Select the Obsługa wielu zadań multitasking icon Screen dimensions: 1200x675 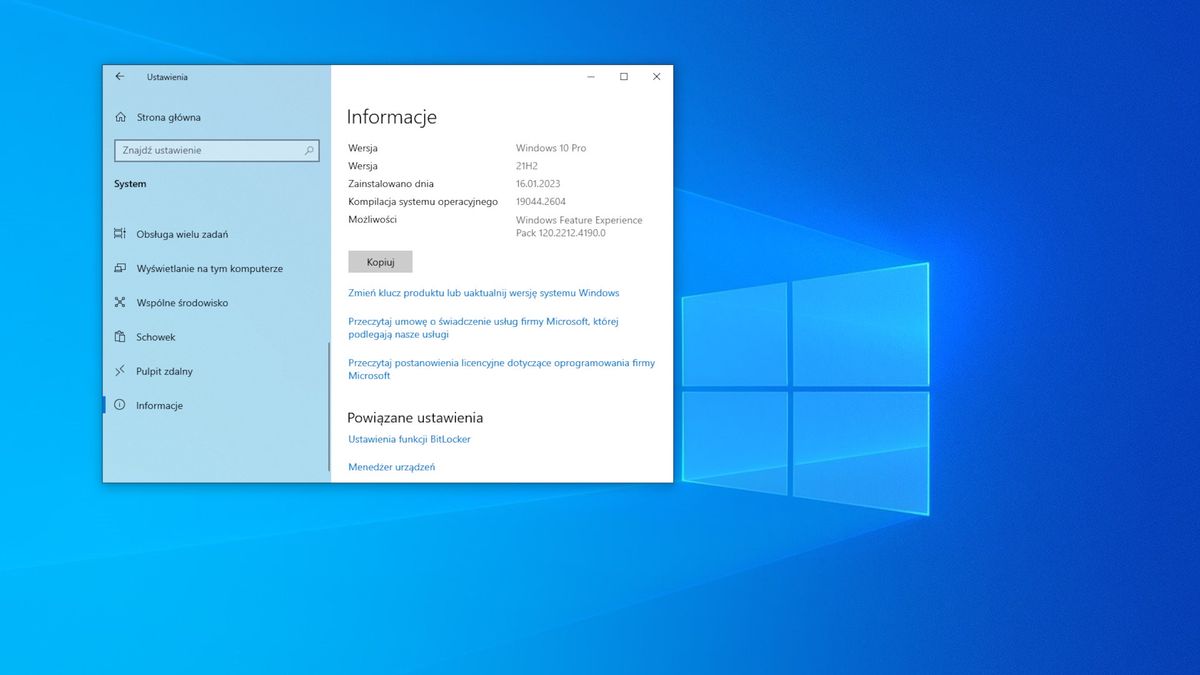(121, 234)
